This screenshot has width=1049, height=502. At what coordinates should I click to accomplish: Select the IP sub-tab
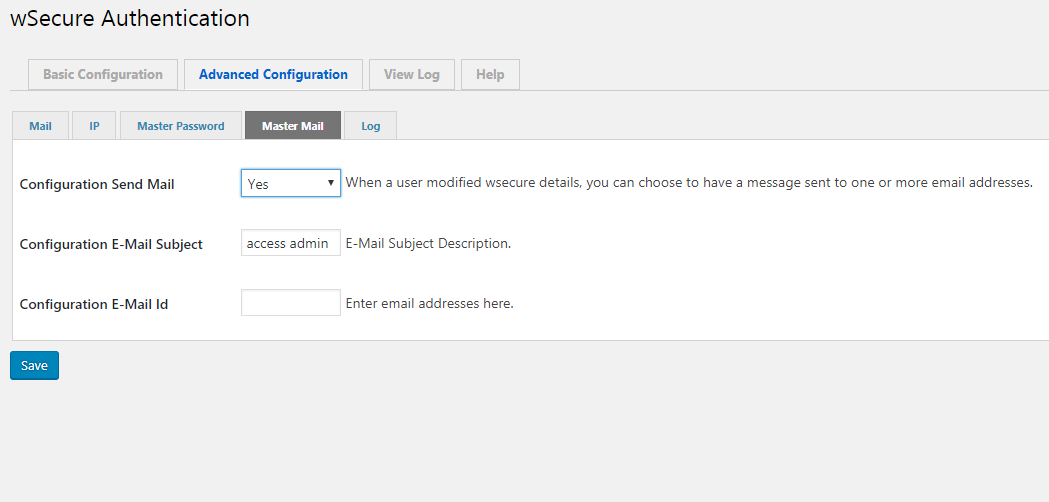pyautogui.click(x=94, y=126)
